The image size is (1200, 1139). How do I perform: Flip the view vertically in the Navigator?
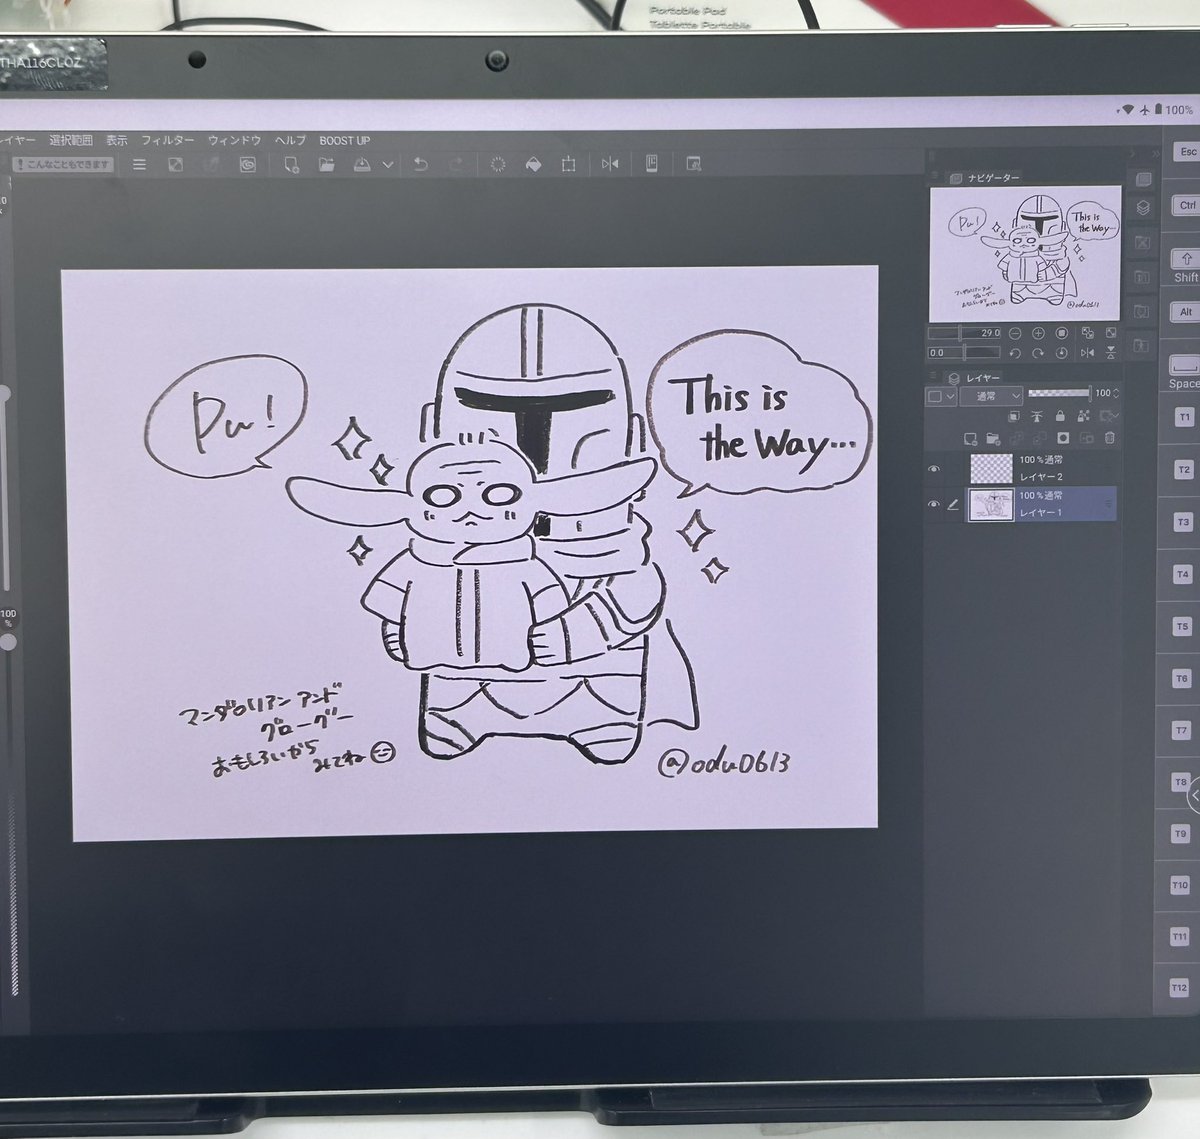click(1111, 353)
